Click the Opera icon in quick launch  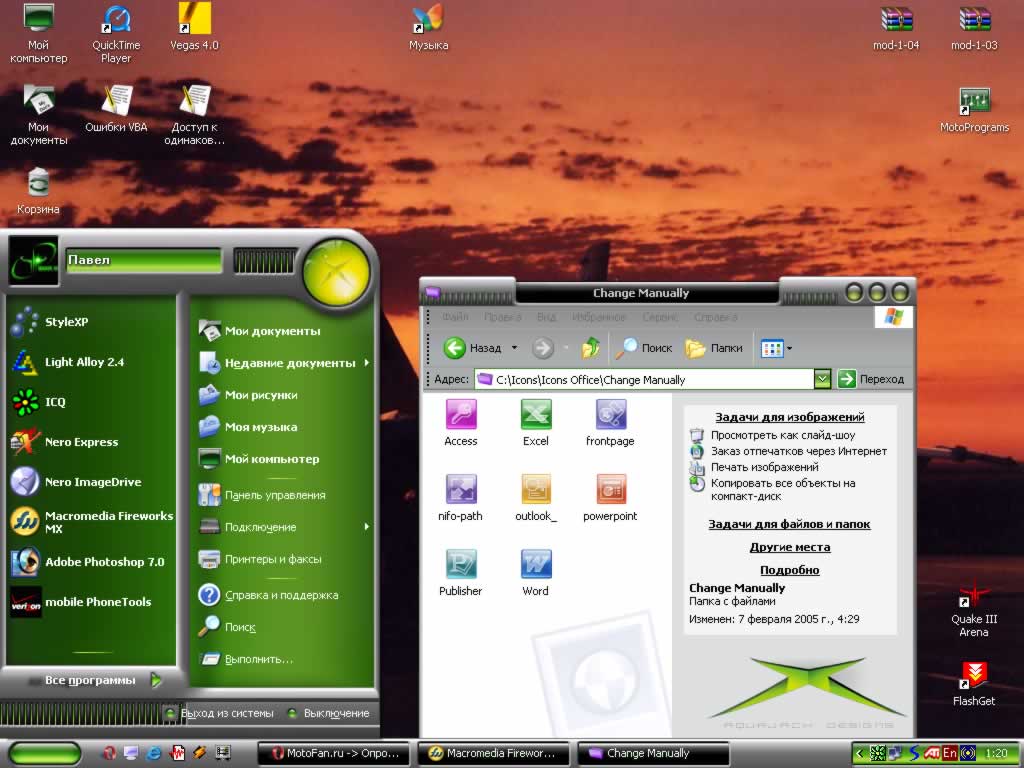click(109, 753)
